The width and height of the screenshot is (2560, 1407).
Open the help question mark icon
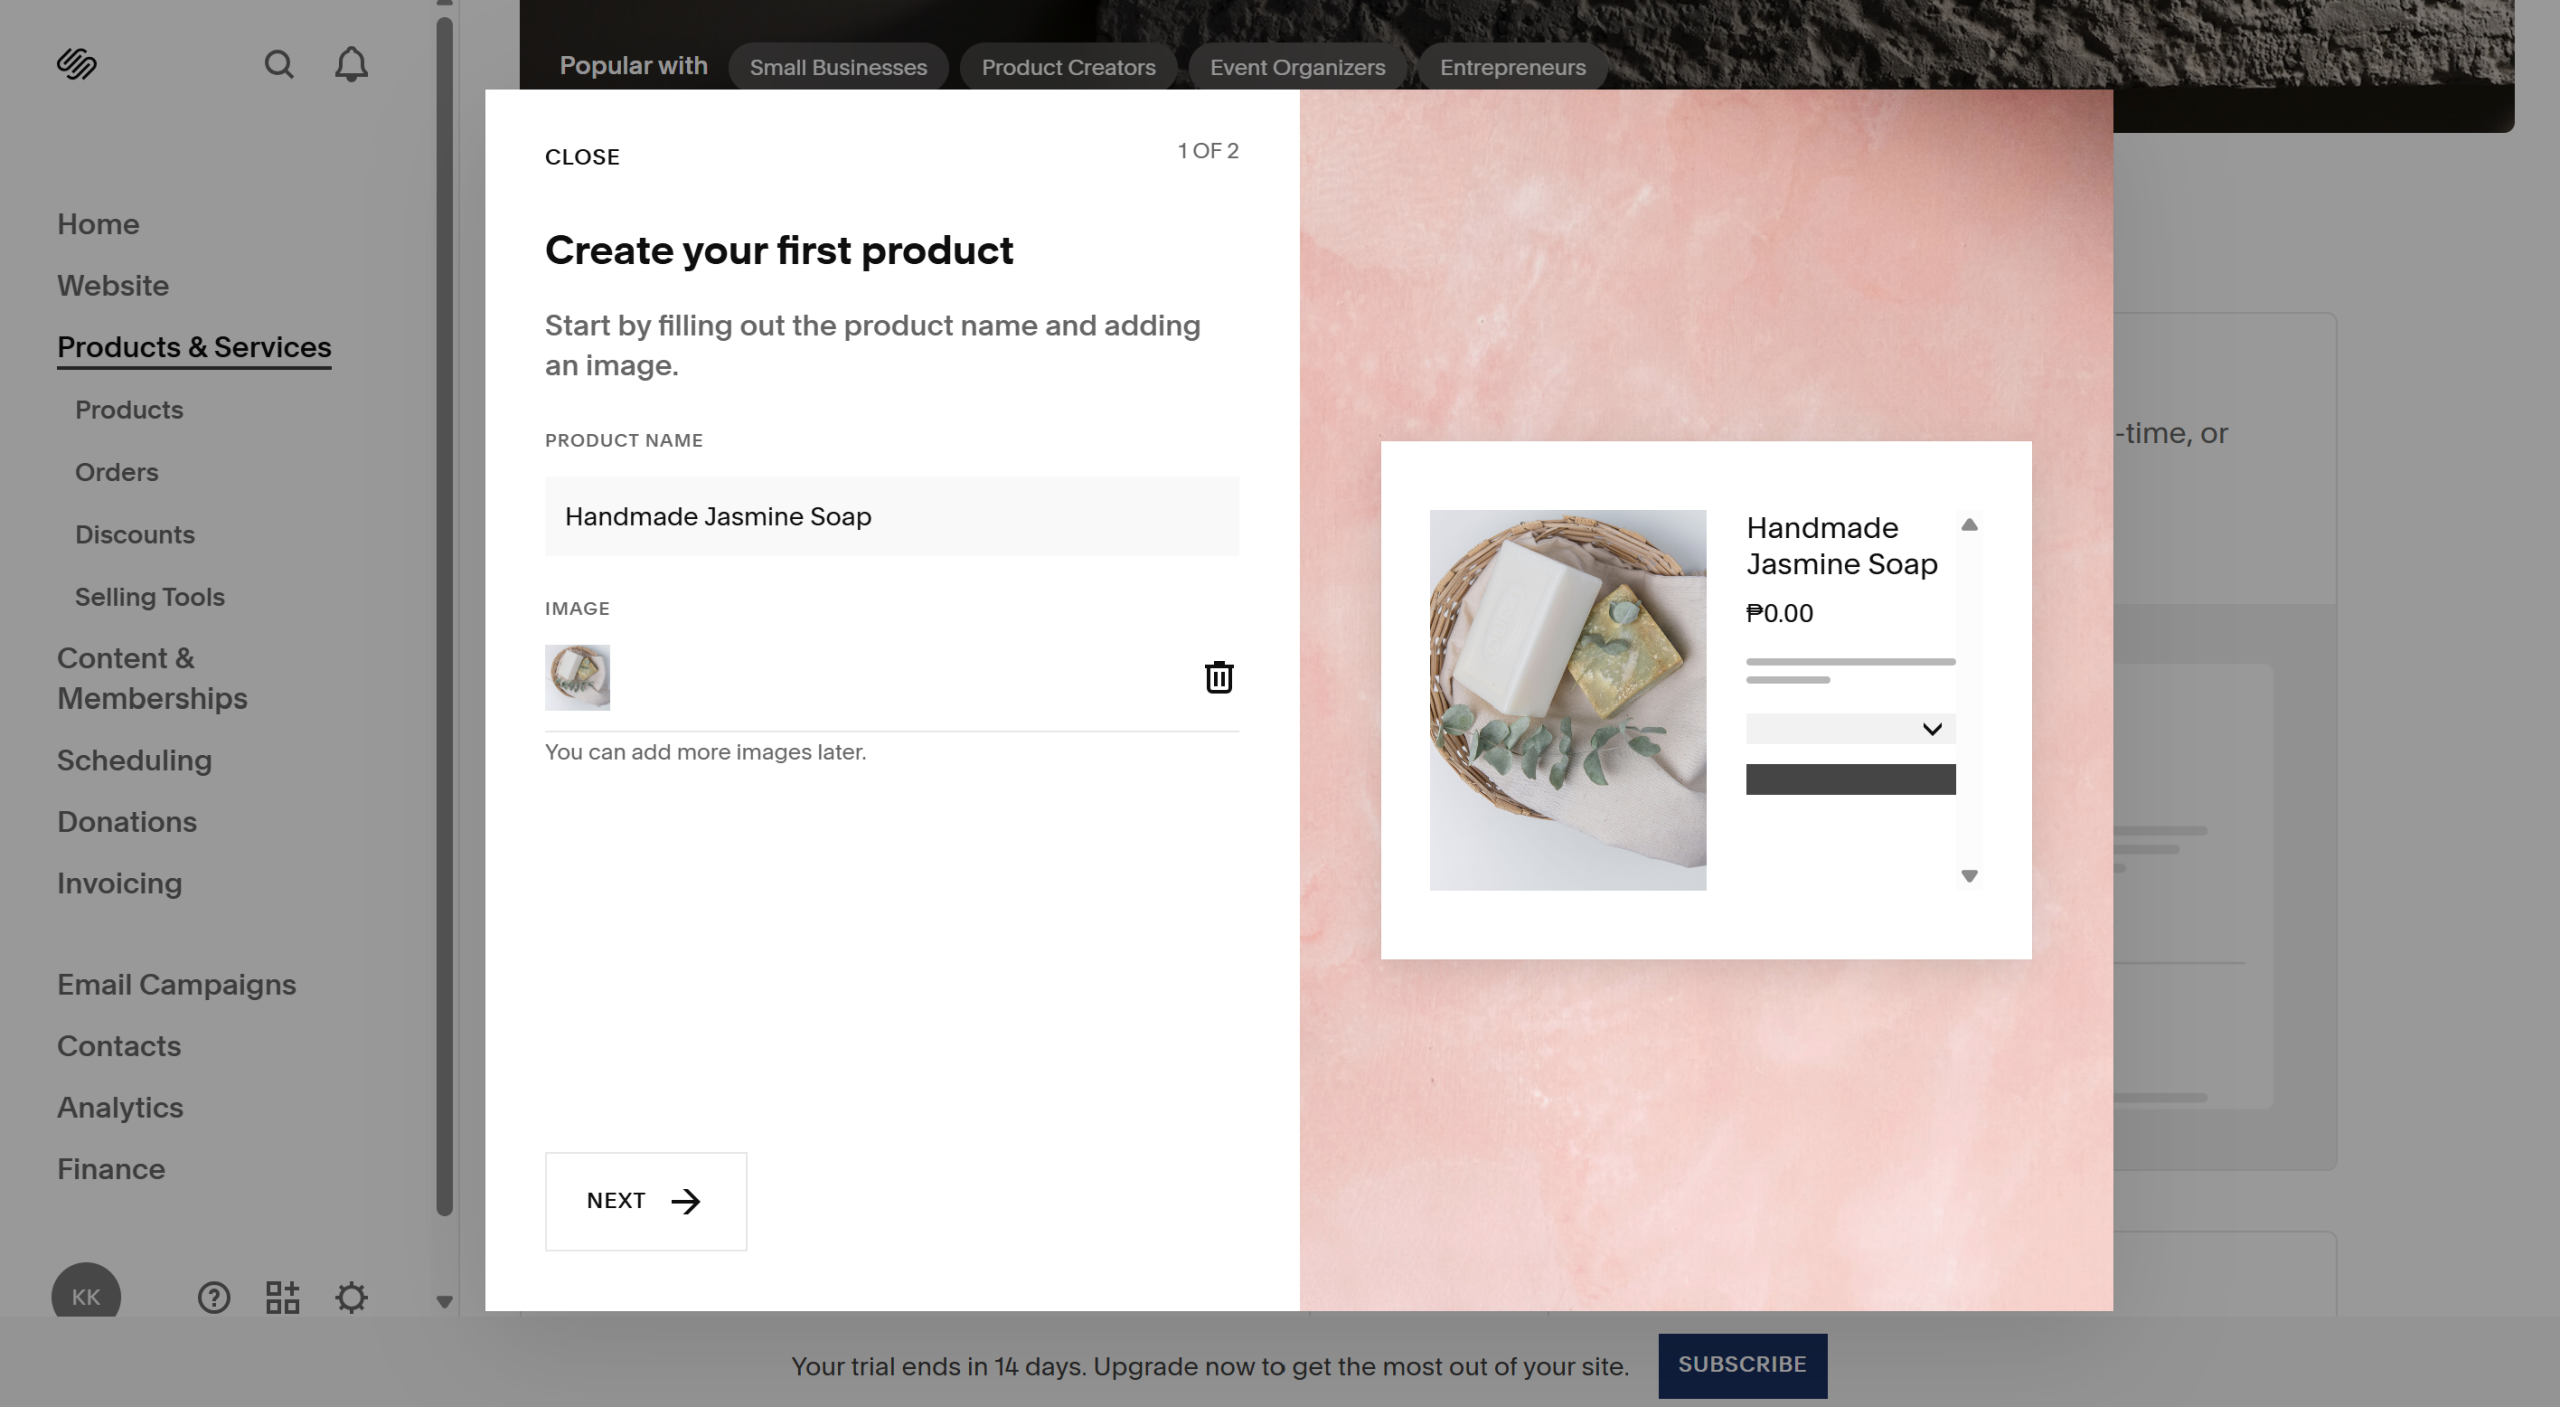click(214, 1297)
